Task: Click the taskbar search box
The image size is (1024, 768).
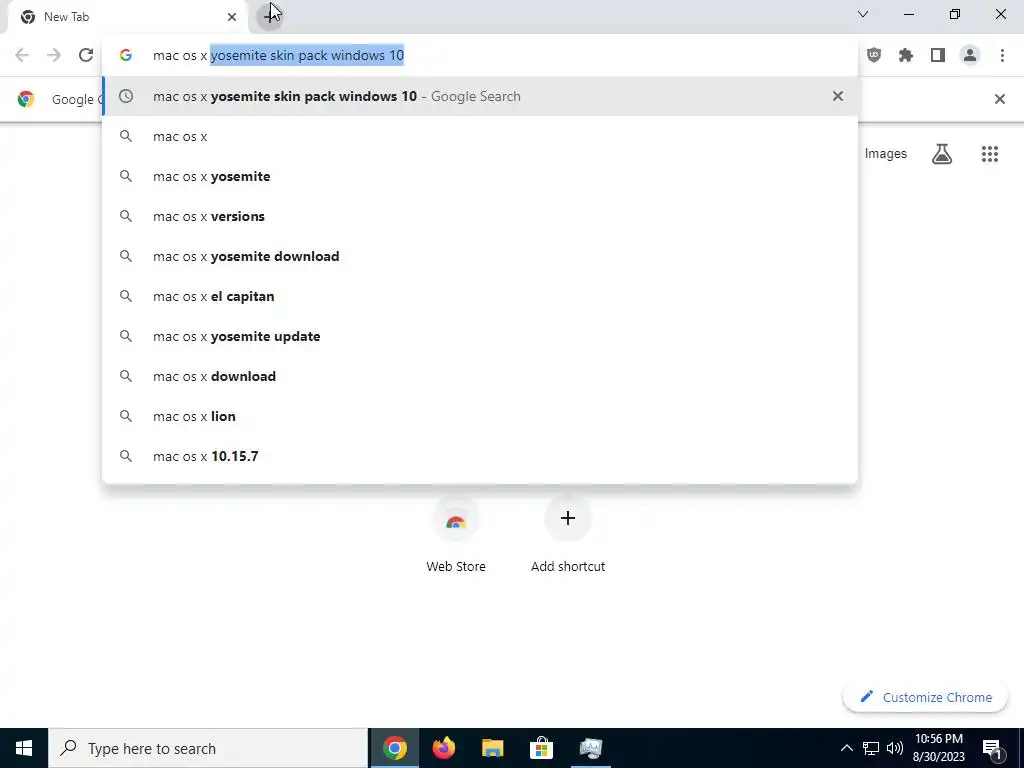Action: 208,748
